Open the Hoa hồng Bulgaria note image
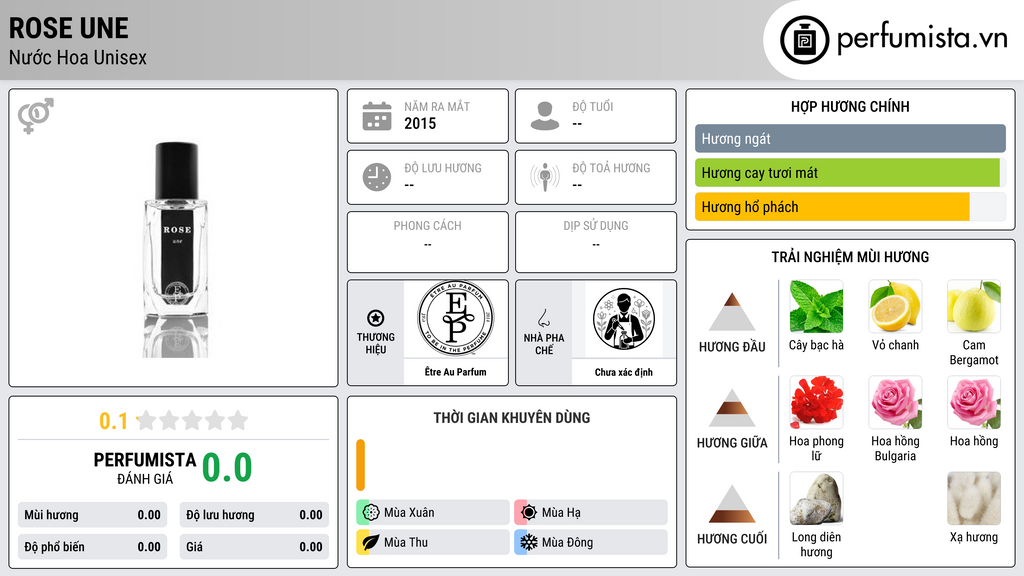Image resolution: width=1024 pixels, height=576 pixels. pyautogui.click(x=895, y=402)
